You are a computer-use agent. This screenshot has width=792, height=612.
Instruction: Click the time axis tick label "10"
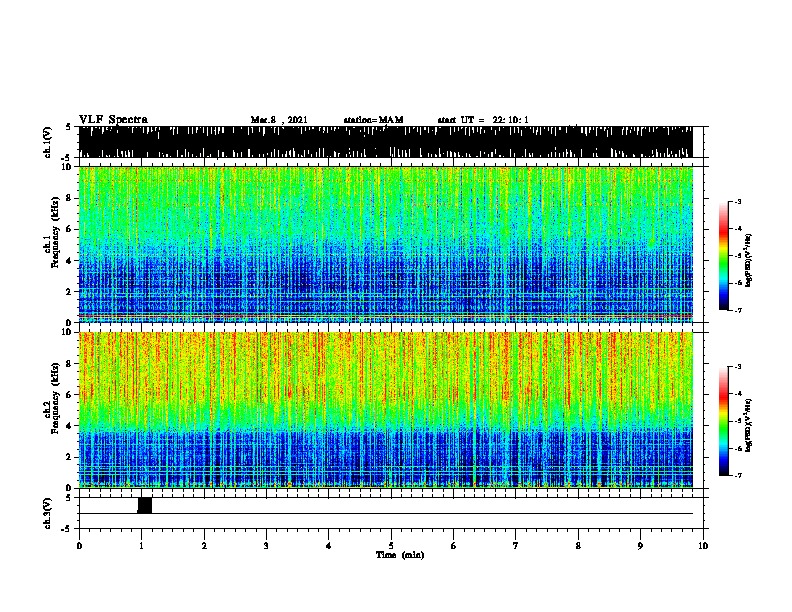[703, 546]
